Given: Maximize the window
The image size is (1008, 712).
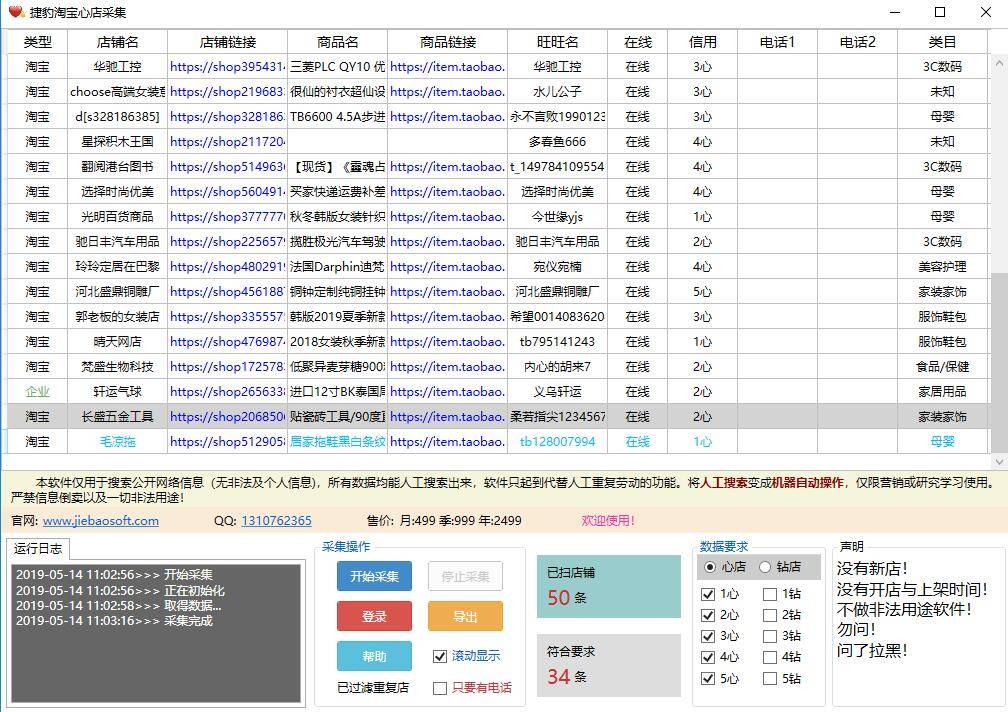Looking at the screenshot, I should [939, 12].
